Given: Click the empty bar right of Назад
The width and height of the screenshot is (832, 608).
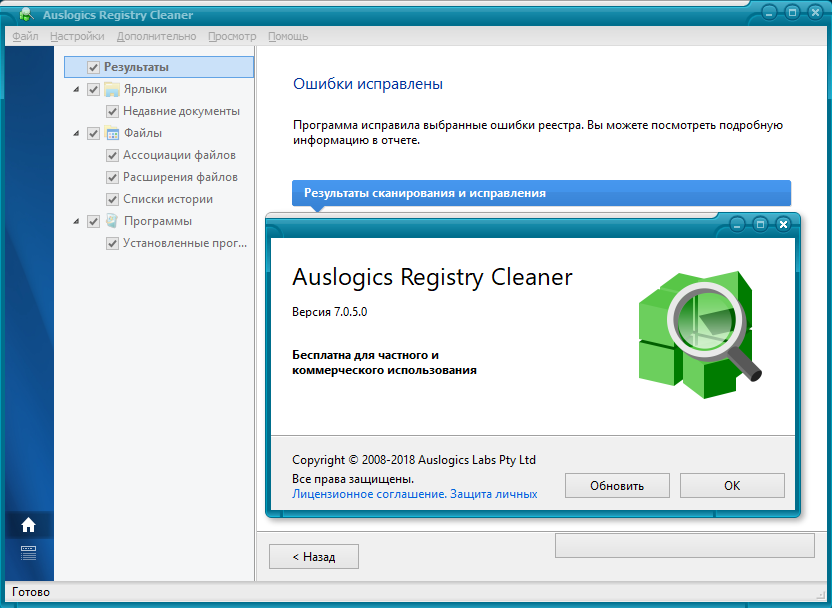Looking at the screenshot, I should pyautogui.click(x=684, y=545).
